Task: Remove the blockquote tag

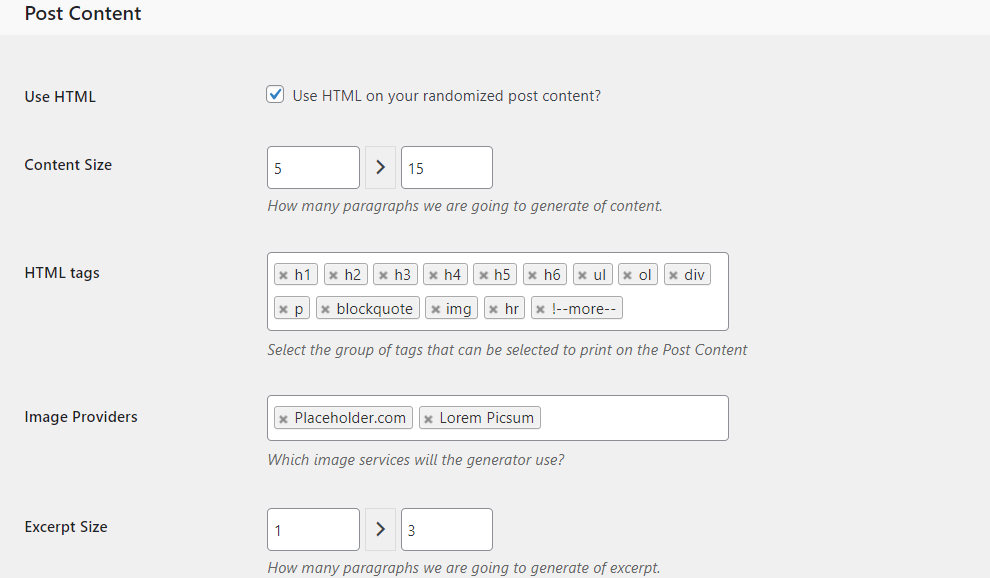Action: click(324, 308)
